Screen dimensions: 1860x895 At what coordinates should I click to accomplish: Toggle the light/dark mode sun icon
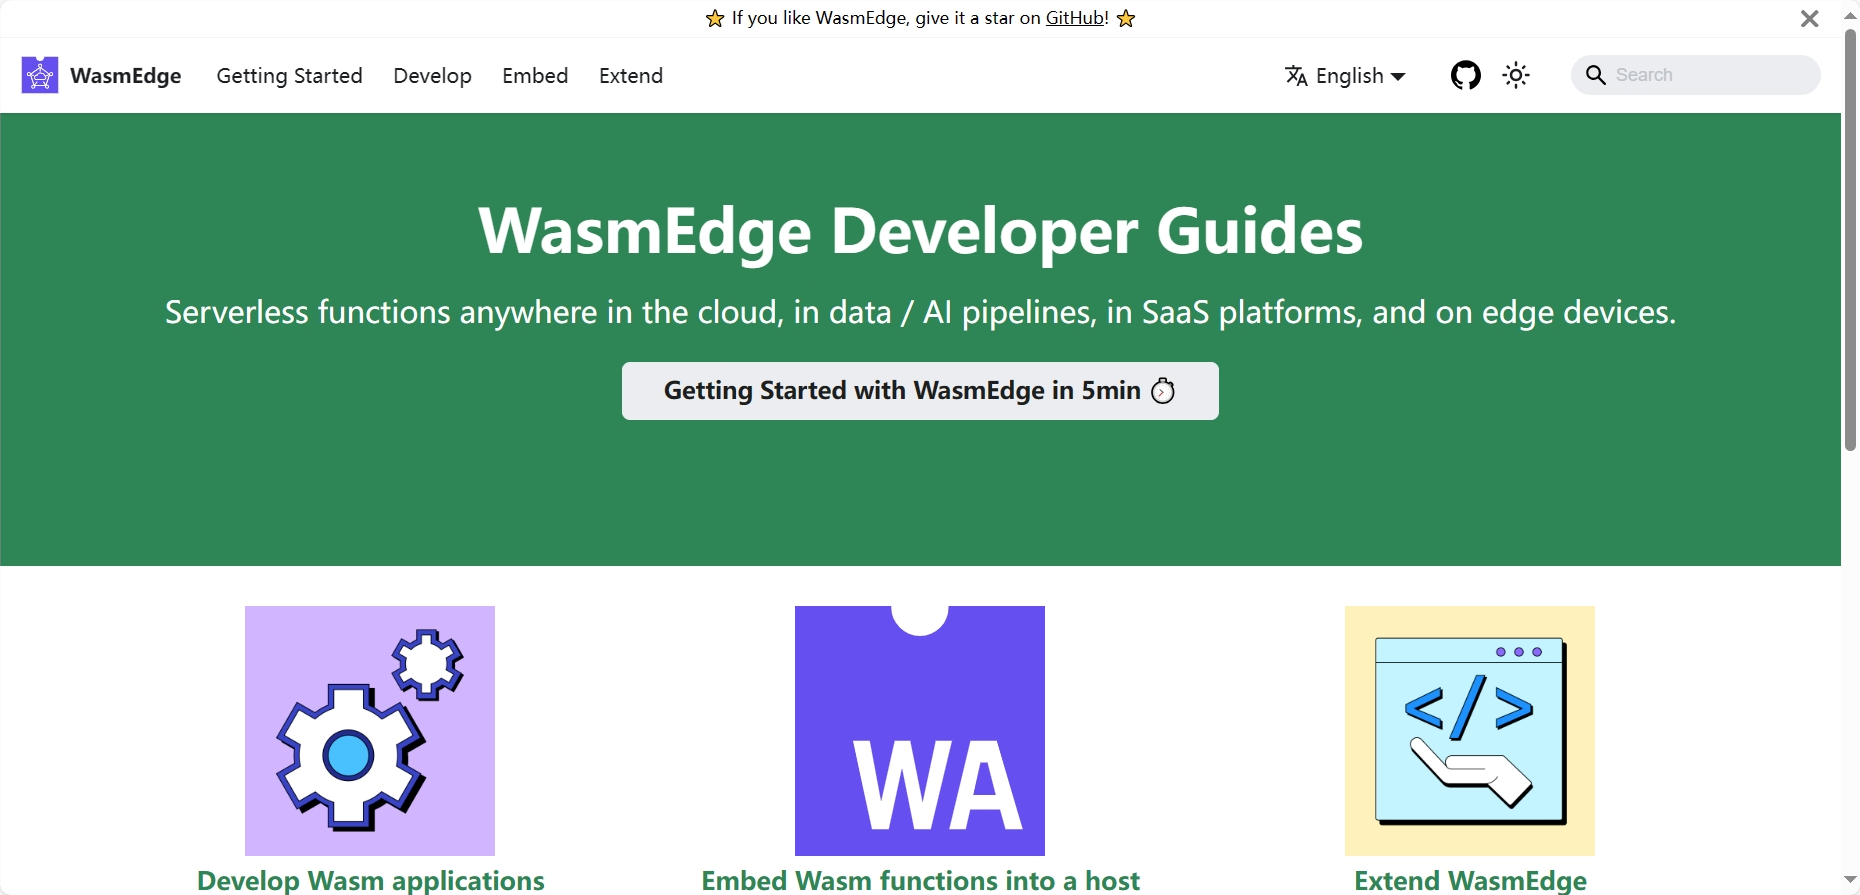1516,75
